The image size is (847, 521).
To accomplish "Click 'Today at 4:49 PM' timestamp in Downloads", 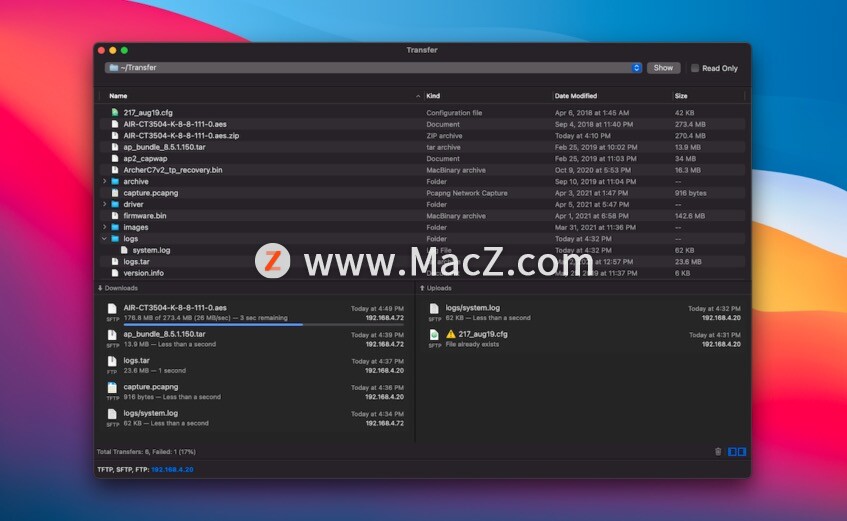I will (x=377, y=309).
